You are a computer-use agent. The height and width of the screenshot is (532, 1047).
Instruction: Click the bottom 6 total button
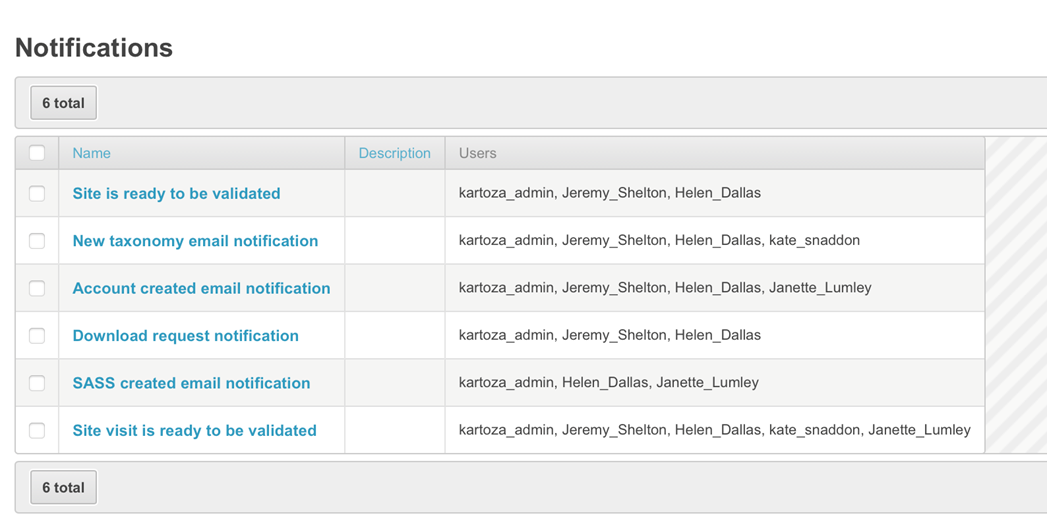(x=63, y=487)
